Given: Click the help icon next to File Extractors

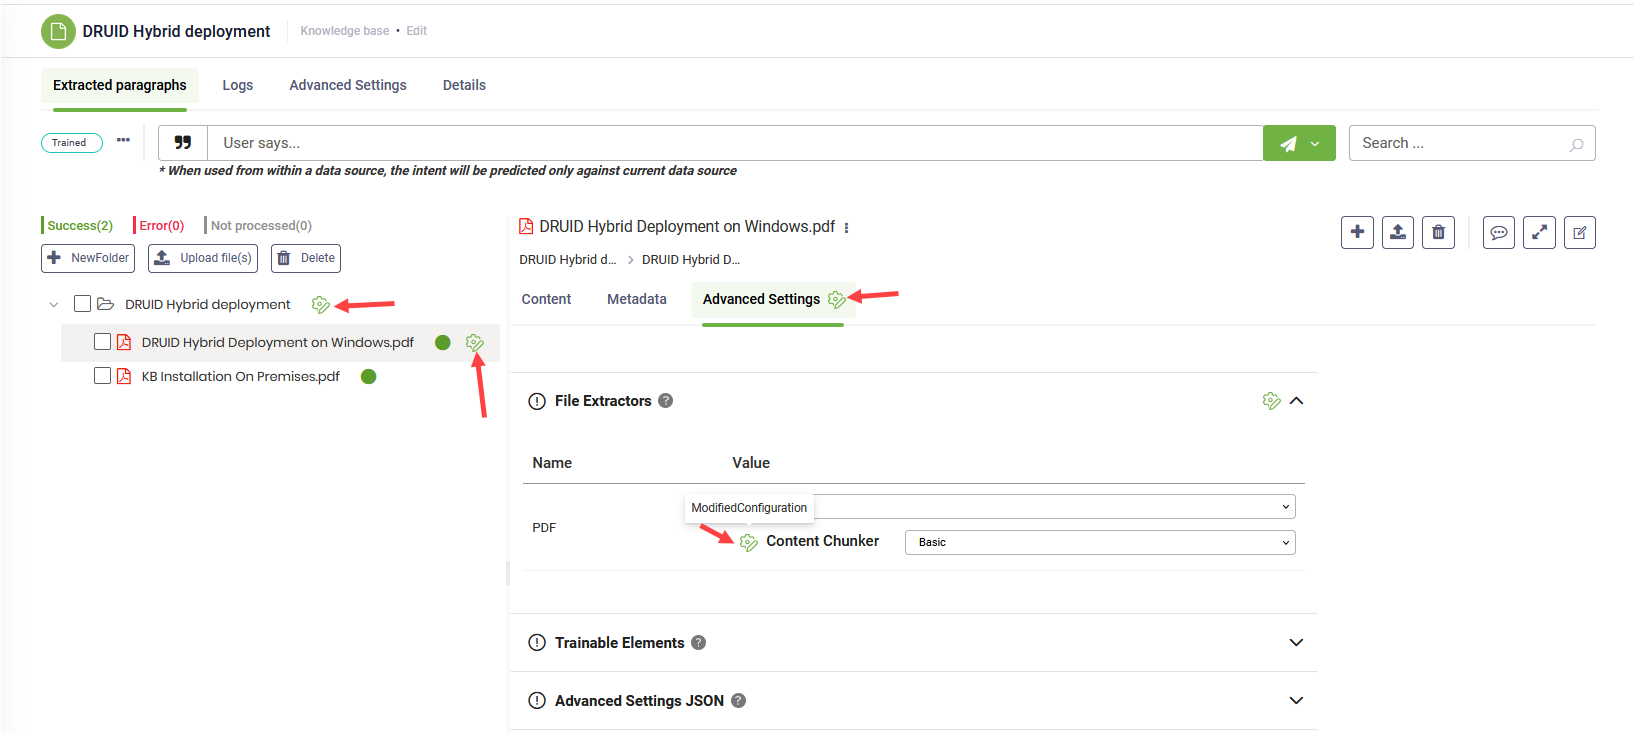Looking at the screenshot, I should tap(666, 401).
